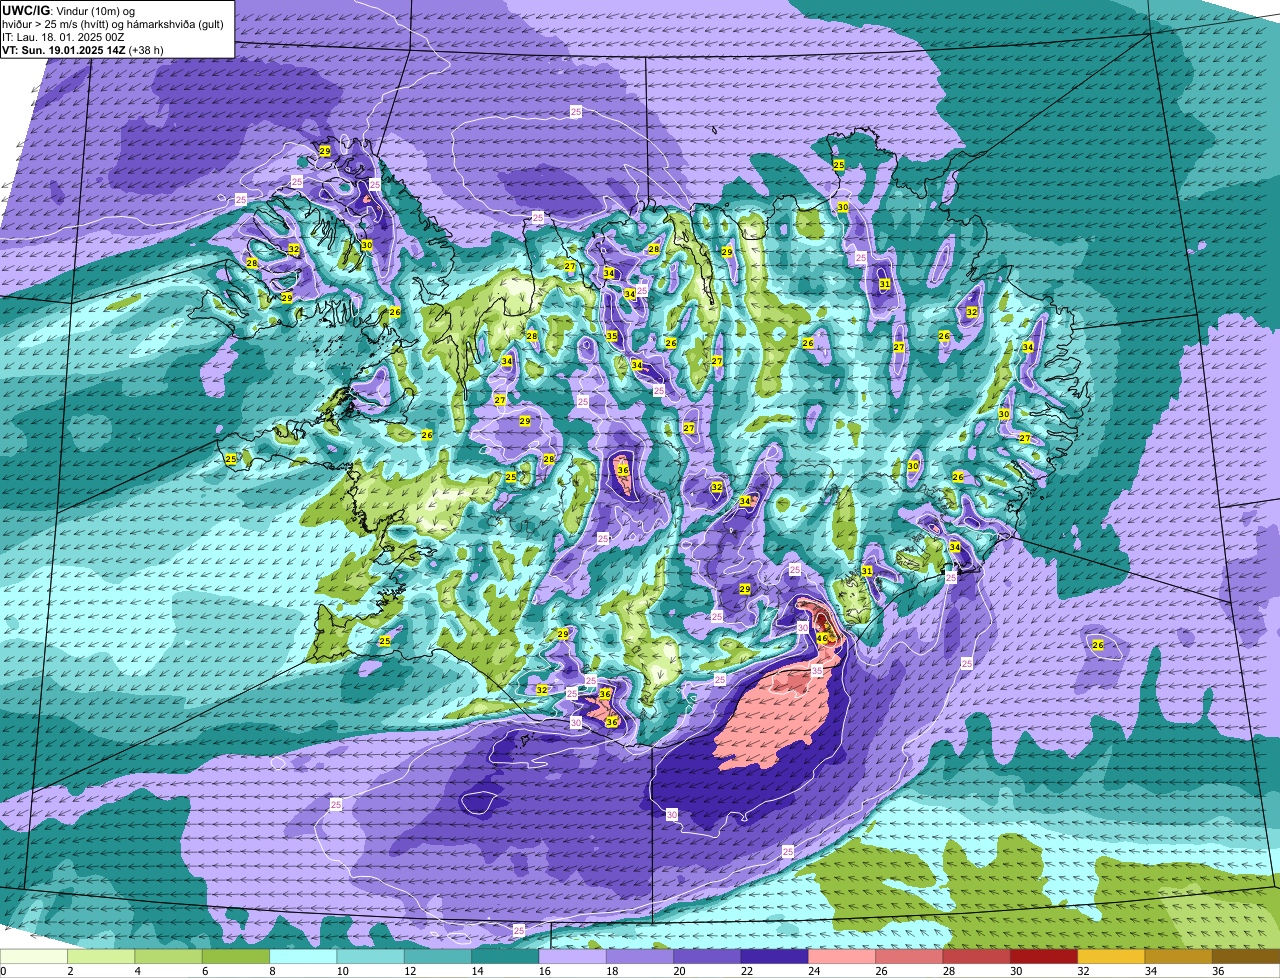1280x978 pixels.
Task: Click the white 35 contour label
Action: tap(817, 671)
